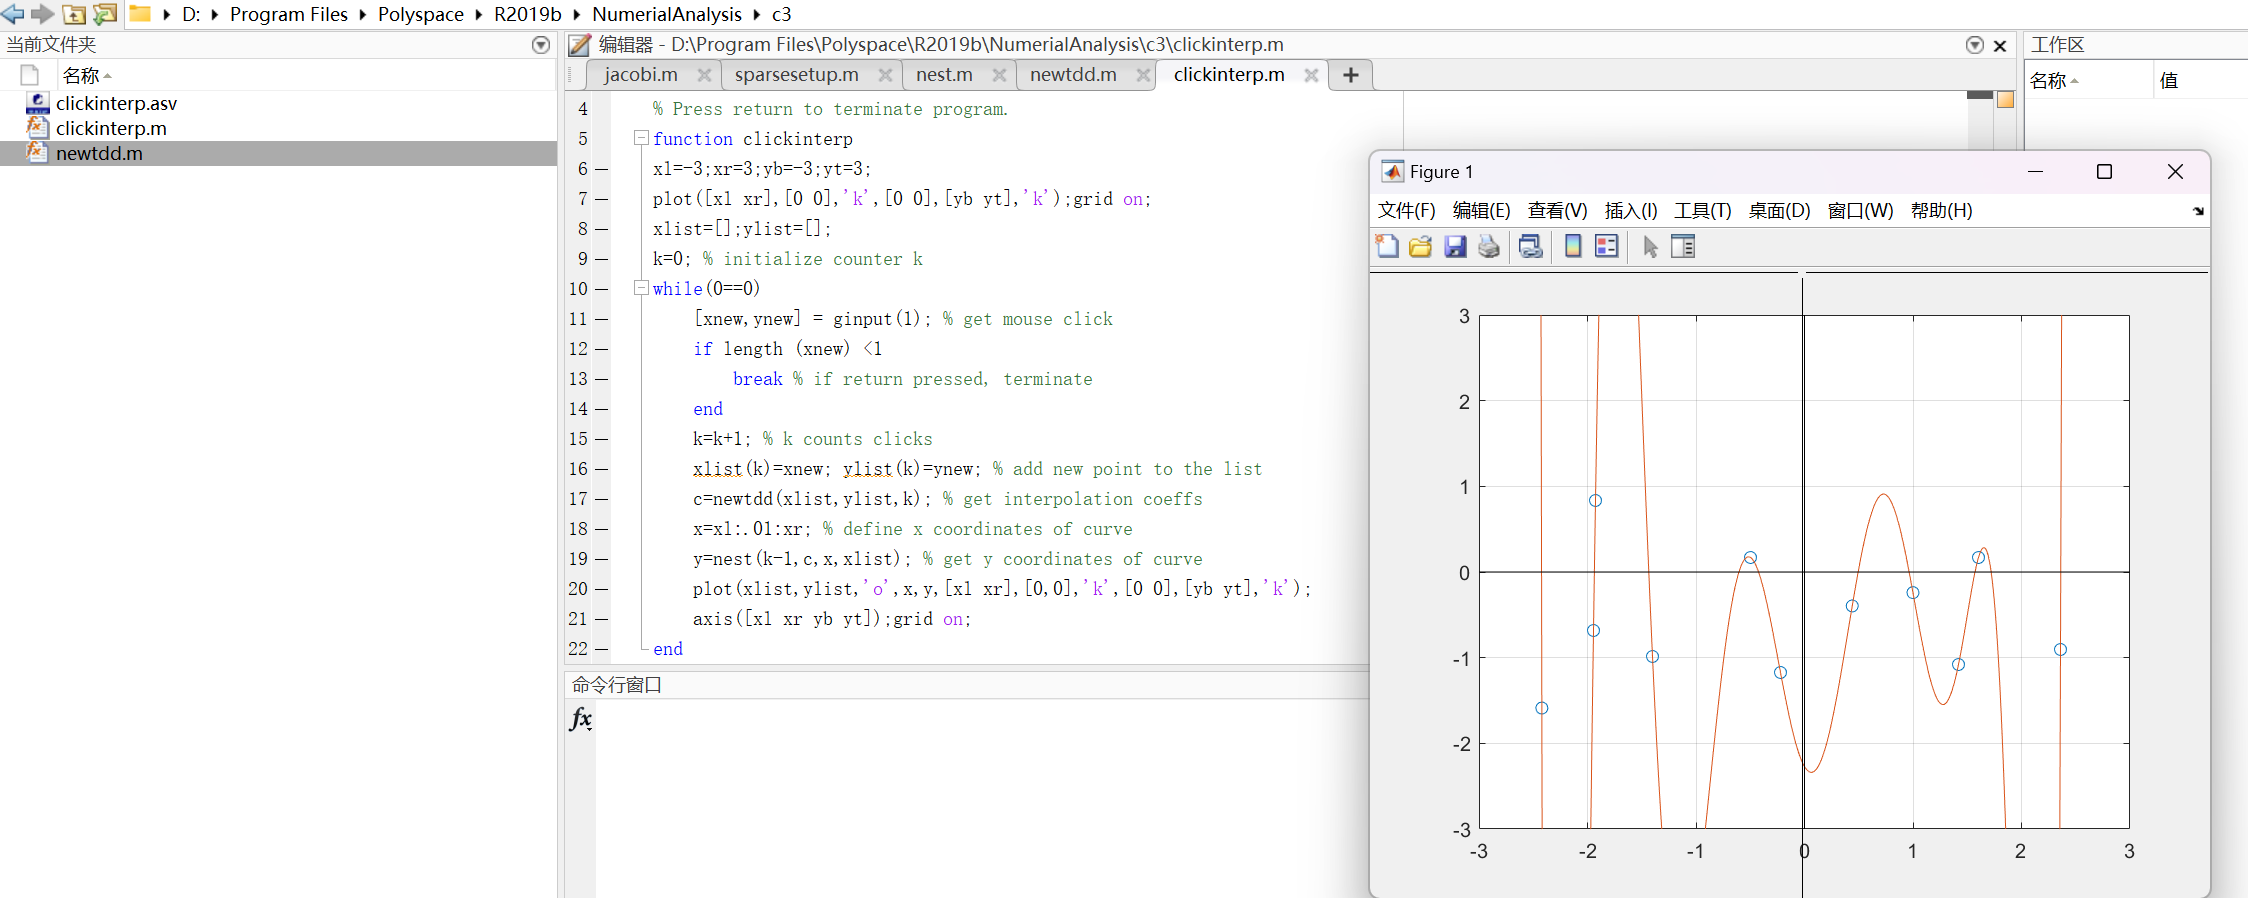Toggle breakpoint on line 21
The height and width of the screenshot is (898, 2248).
601,619
